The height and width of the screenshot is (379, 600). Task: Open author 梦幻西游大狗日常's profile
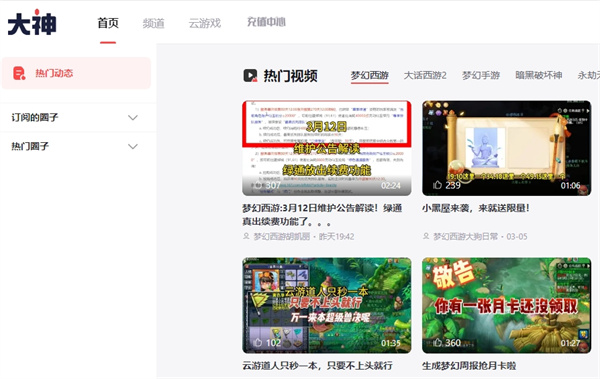466,237
